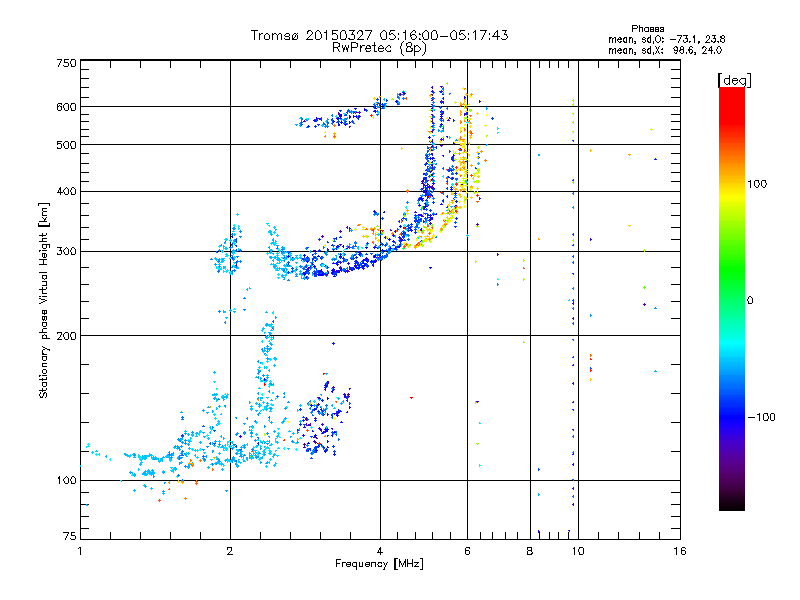Click the '8' frequency axis tick label
The width and height of the screenshot is (800, 600).
[530, 551]
